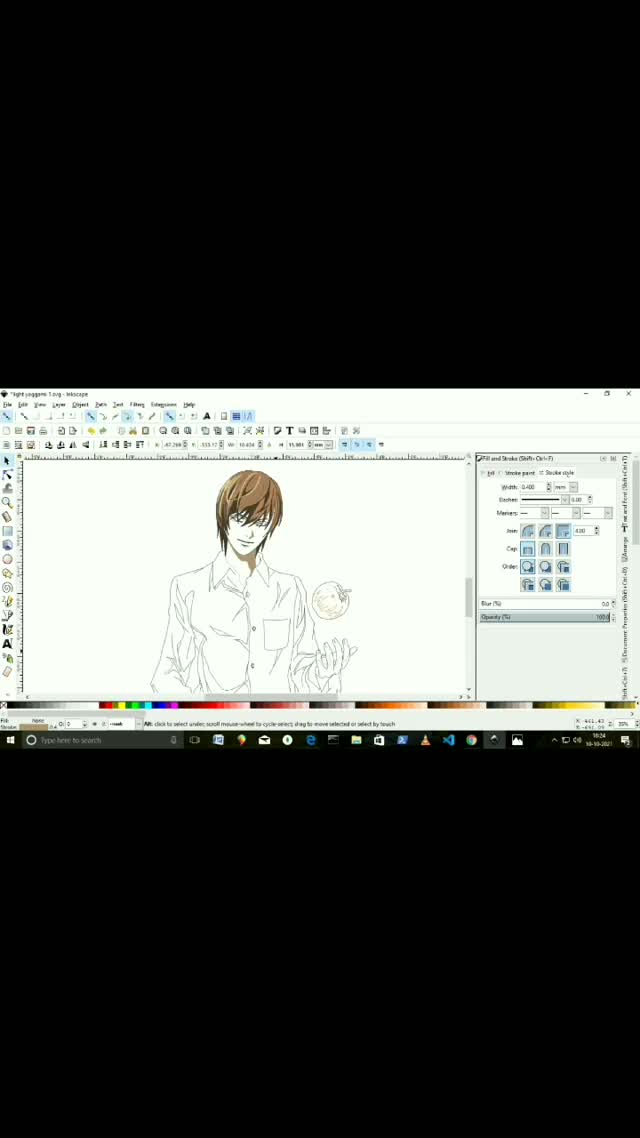Select the Spray objects tool

point(7,658)
